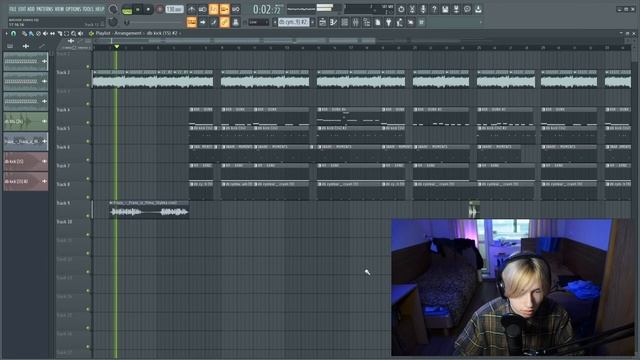Click the question mark help icon
The image size is (640, 360).
pos(434,9)
